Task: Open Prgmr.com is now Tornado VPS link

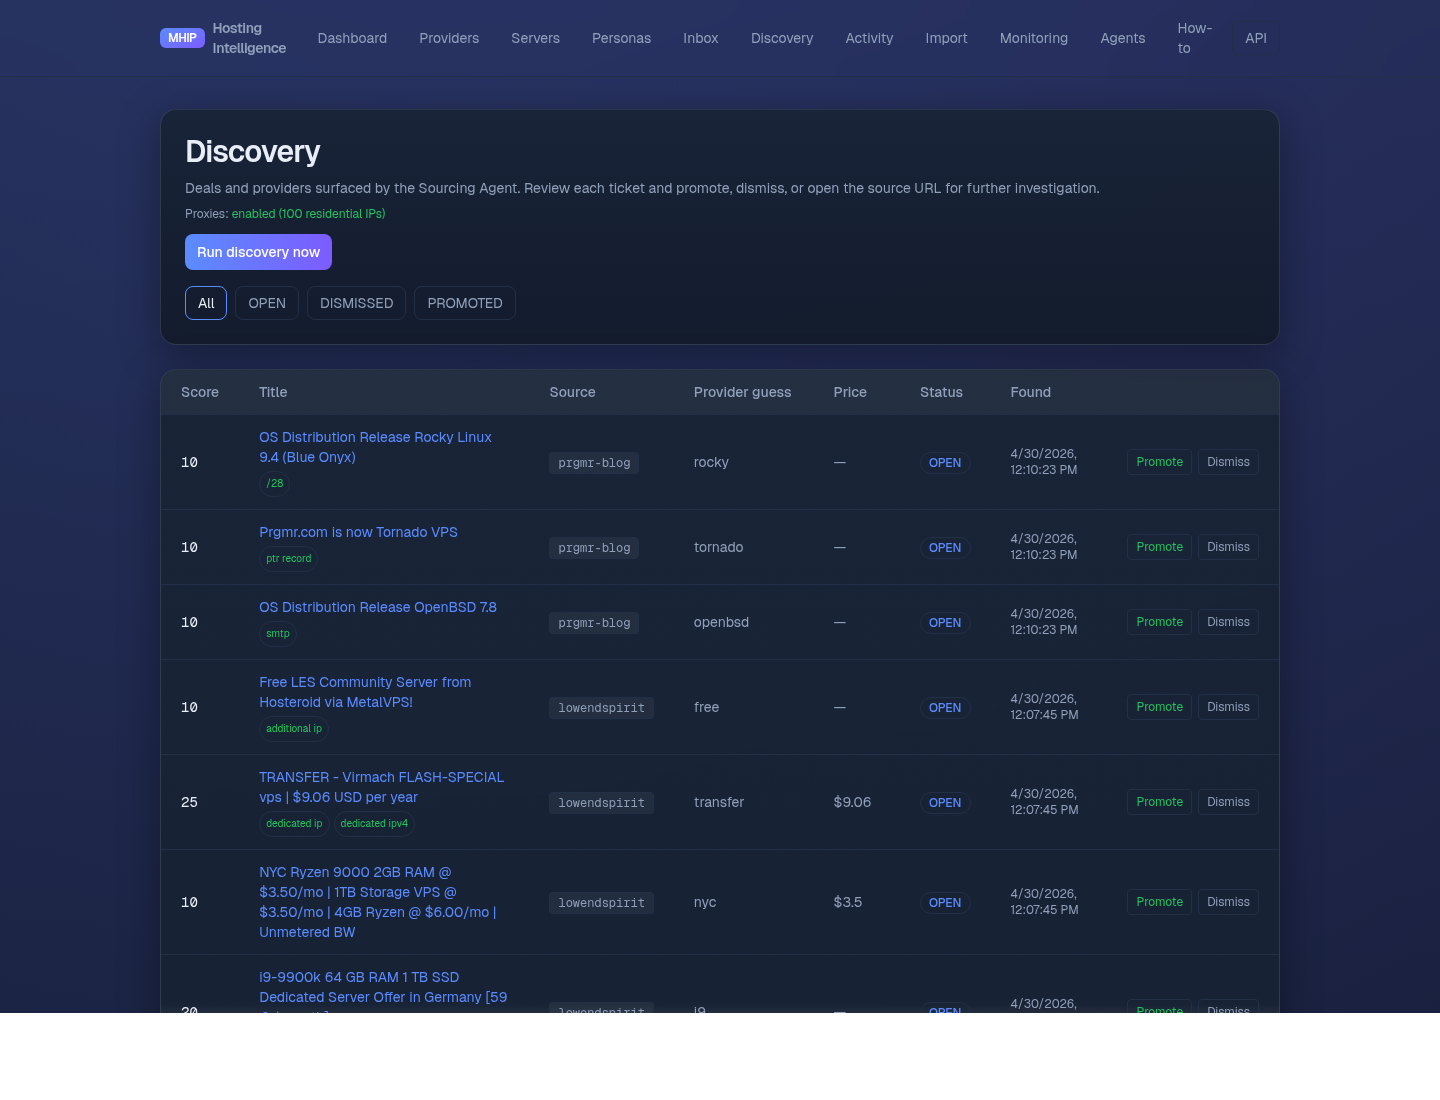Action: click(x=358, y=532)
